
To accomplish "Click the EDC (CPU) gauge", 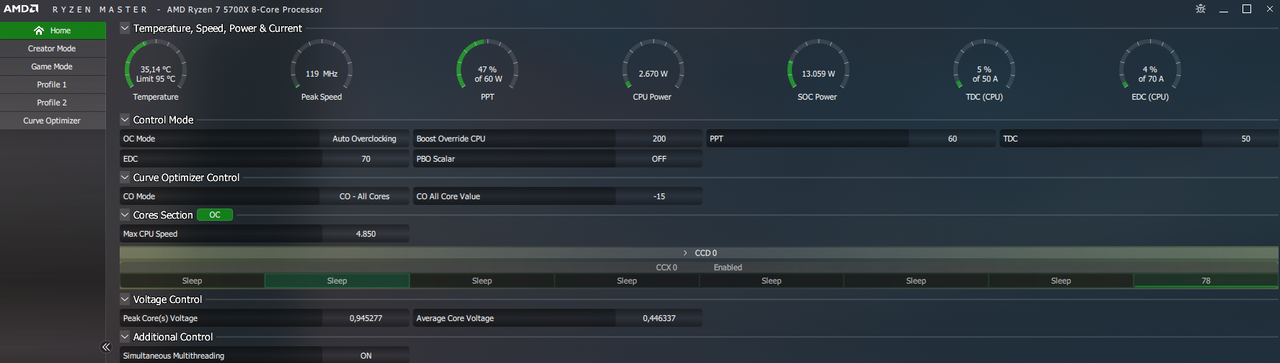I will 1150,70.
